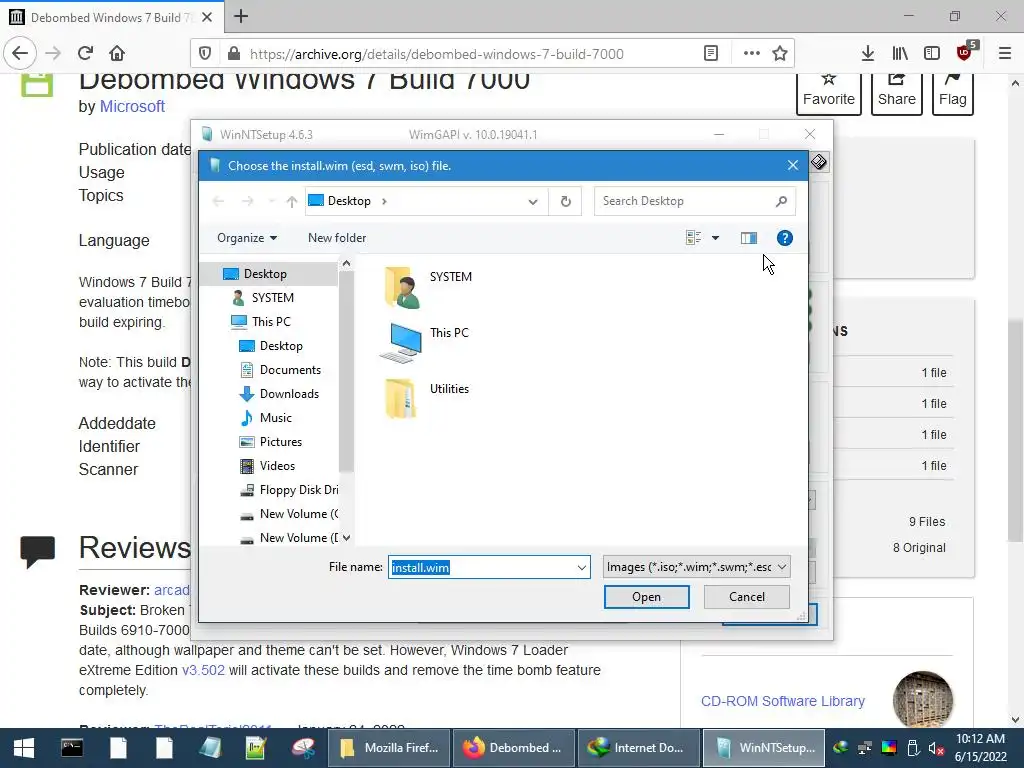The image size is (1024, 768).
Task: Click the File name text field
Action: tap(481, 568)
